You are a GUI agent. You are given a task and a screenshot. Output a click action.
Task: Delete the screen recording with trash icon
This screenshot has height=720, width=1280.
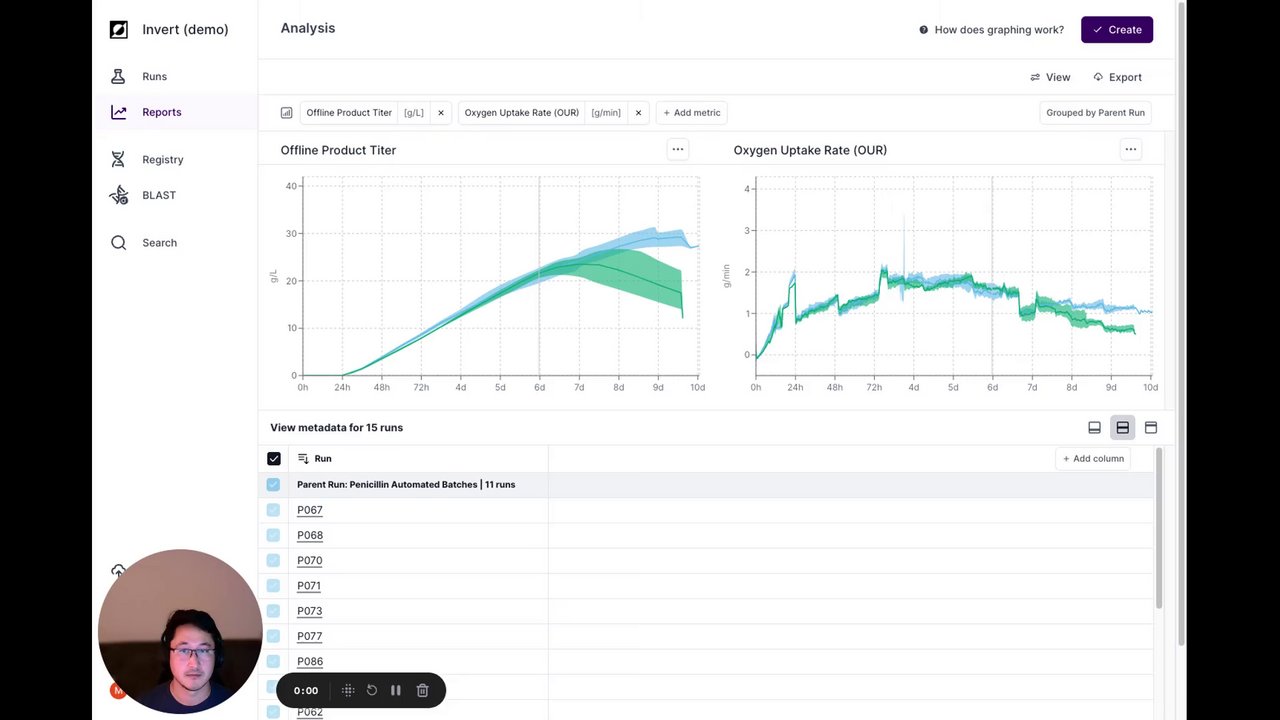point(423,690)
